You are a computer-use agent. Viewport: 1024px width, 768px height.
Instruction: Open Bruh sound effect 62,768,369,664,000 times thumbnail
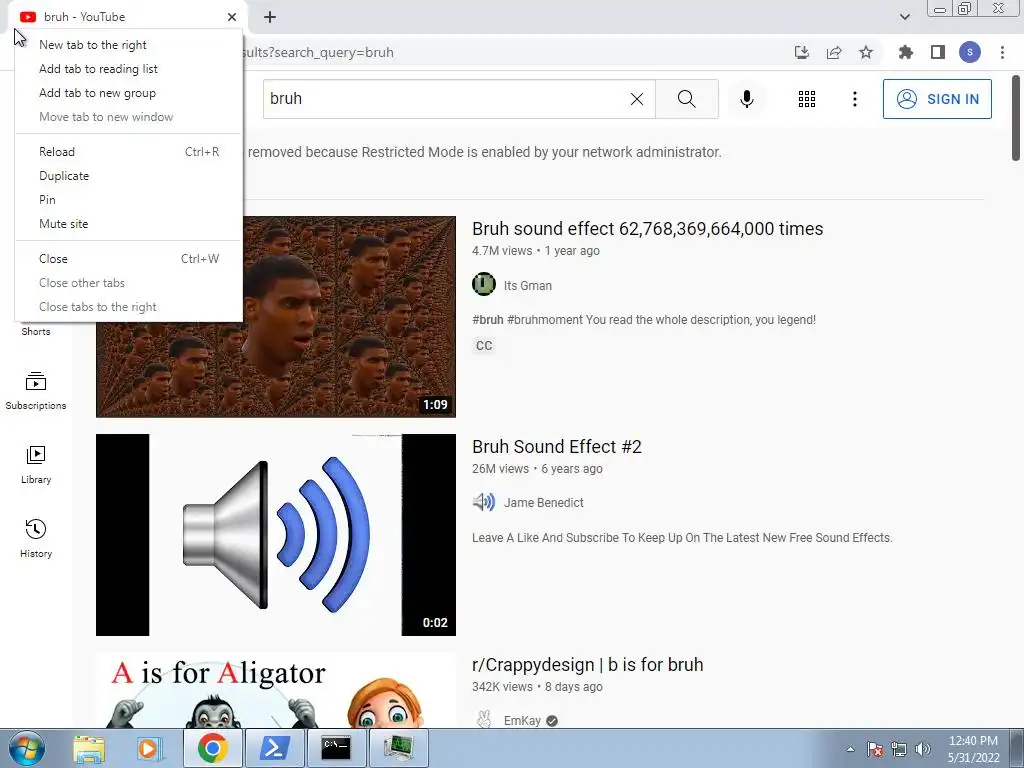[x=276, y=317]
